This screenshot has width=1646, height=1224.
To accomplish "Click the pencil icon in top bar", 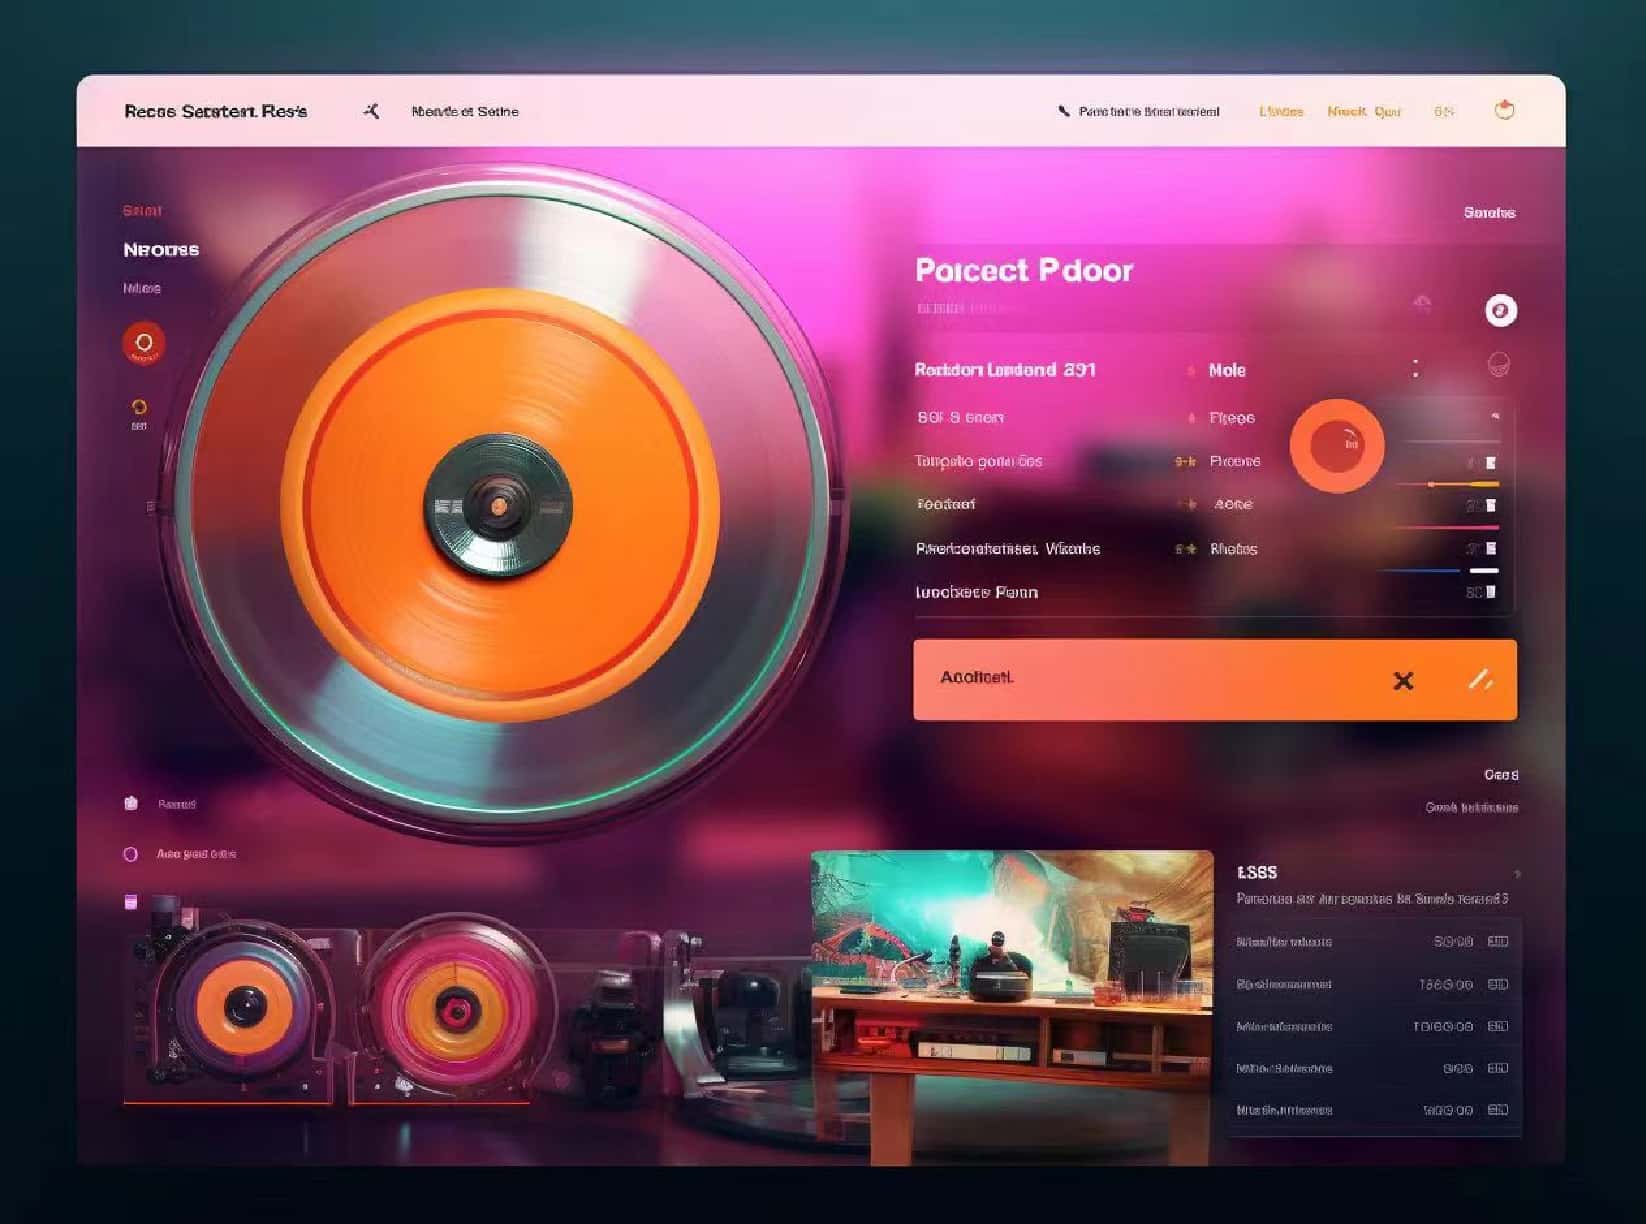I will coord(1063,111).
